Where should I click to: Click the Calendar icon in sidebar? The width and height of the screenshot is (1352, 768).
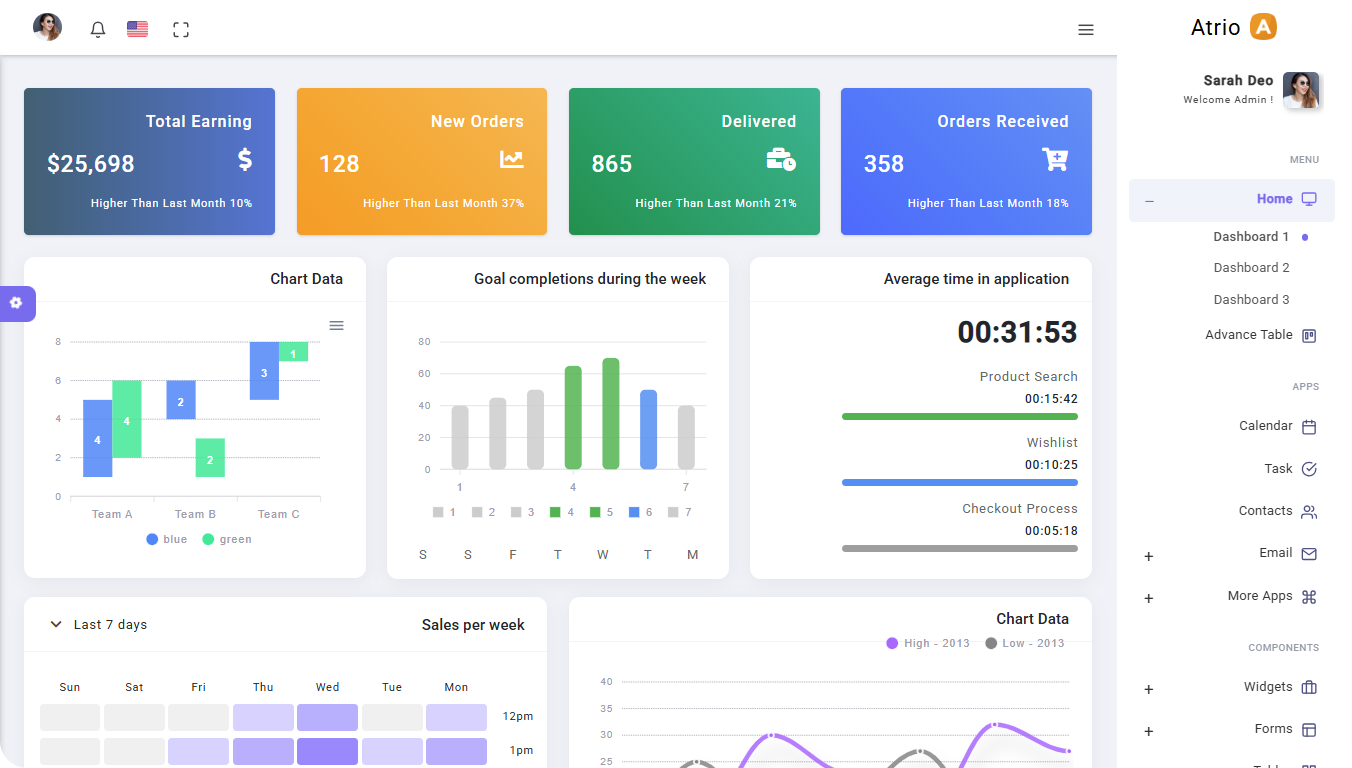tap(1309, 427)
